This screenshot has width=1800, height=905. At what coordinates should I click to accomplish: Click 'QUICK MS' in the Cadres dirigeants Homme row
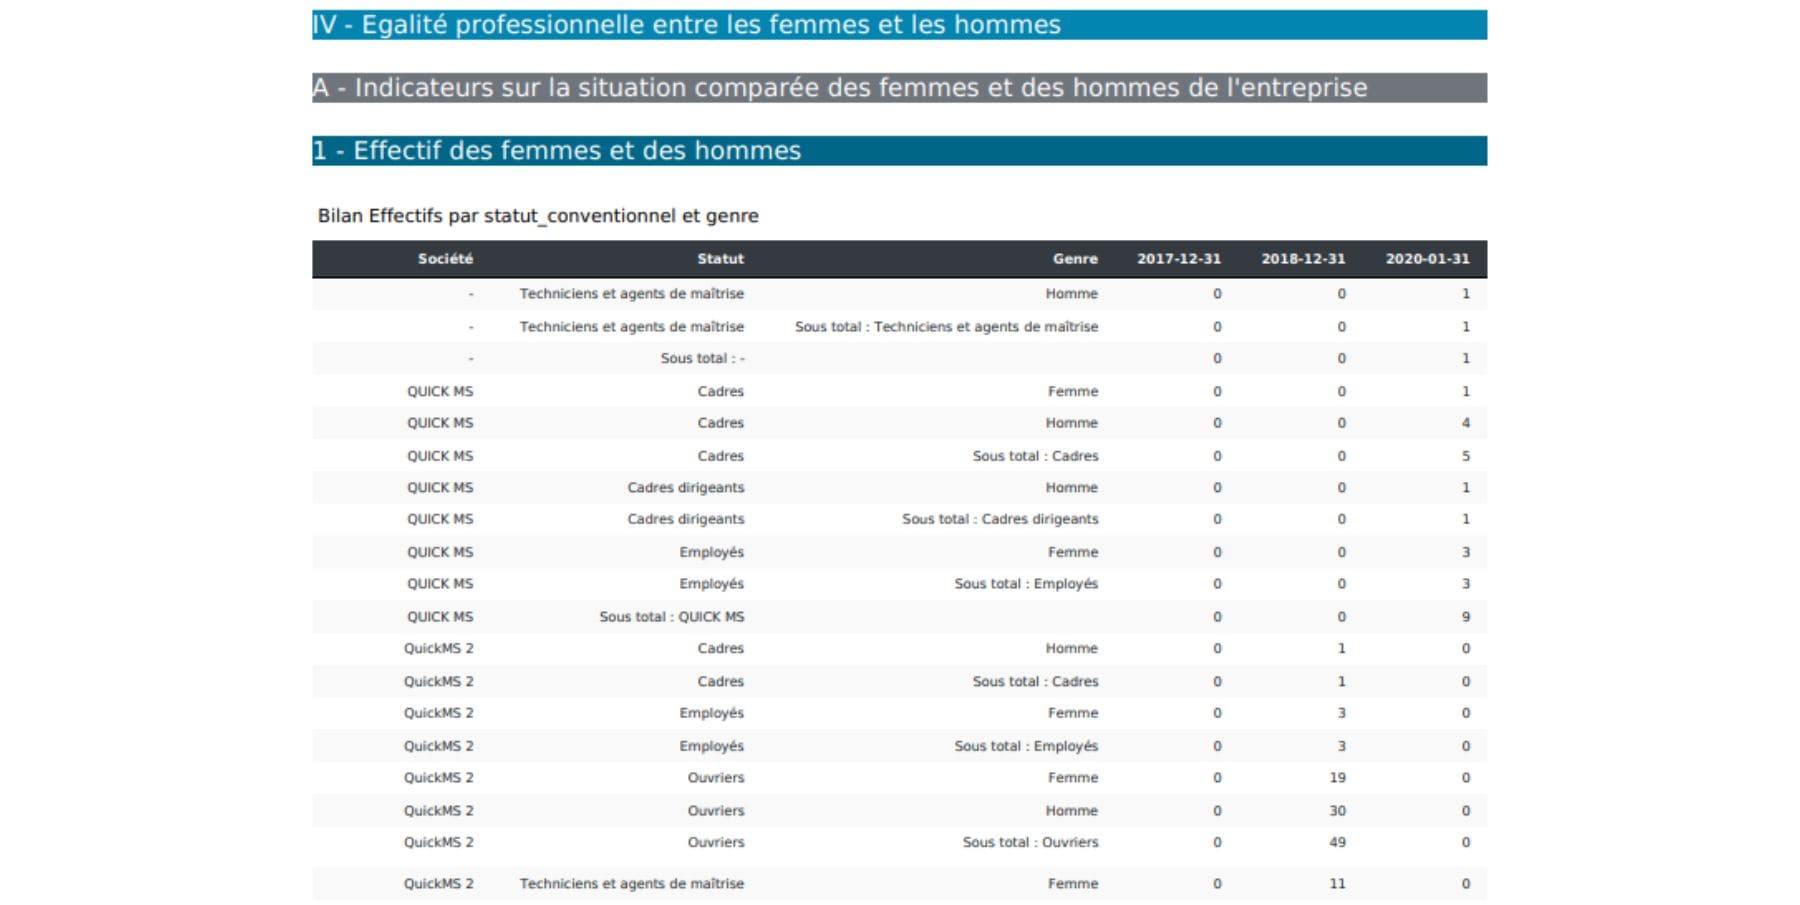point(440,488)
